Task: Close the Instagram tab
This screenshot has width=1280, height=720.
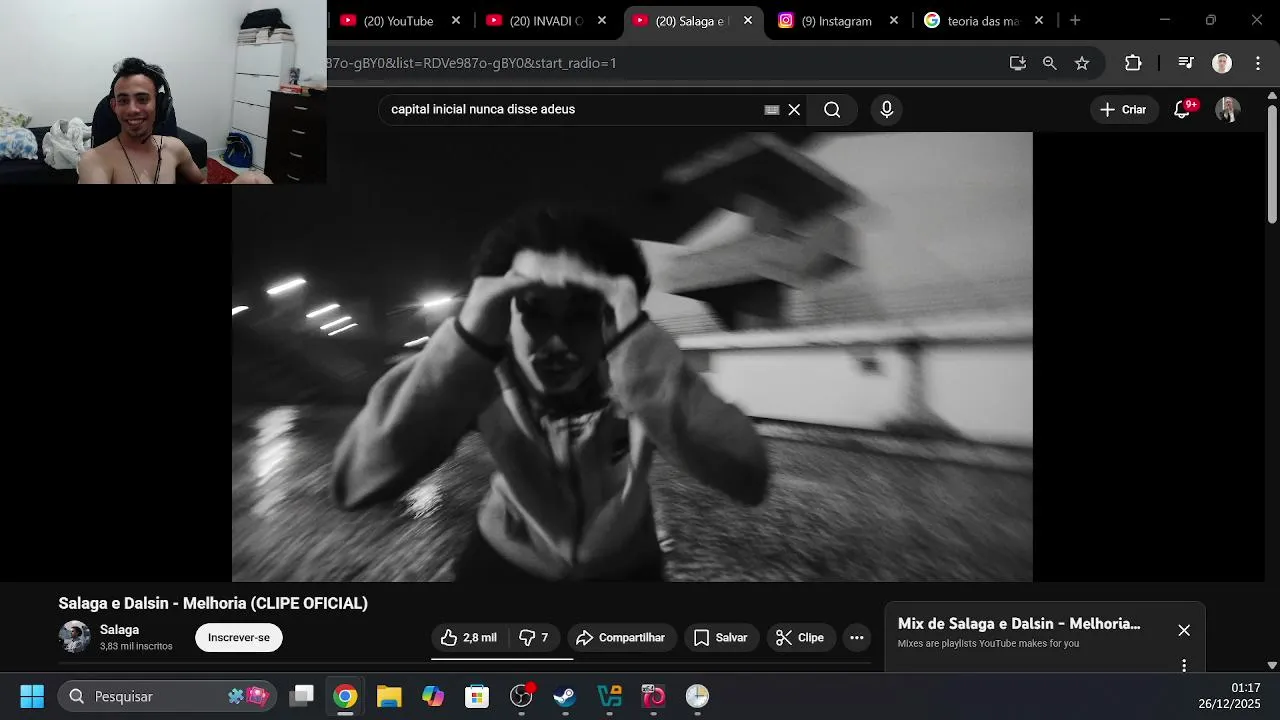Action: click(894, 21)
